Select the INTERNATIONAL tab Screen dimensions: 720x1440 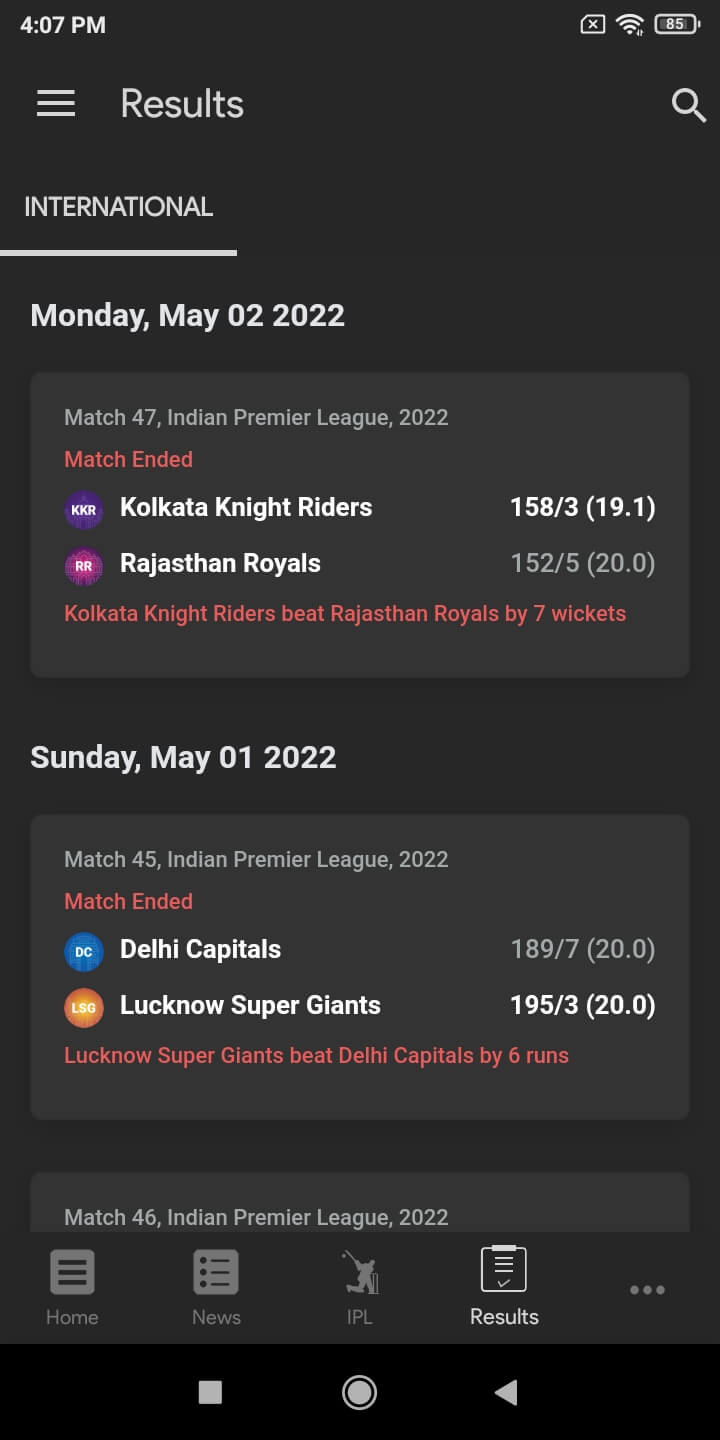click(x=119, y=207)
